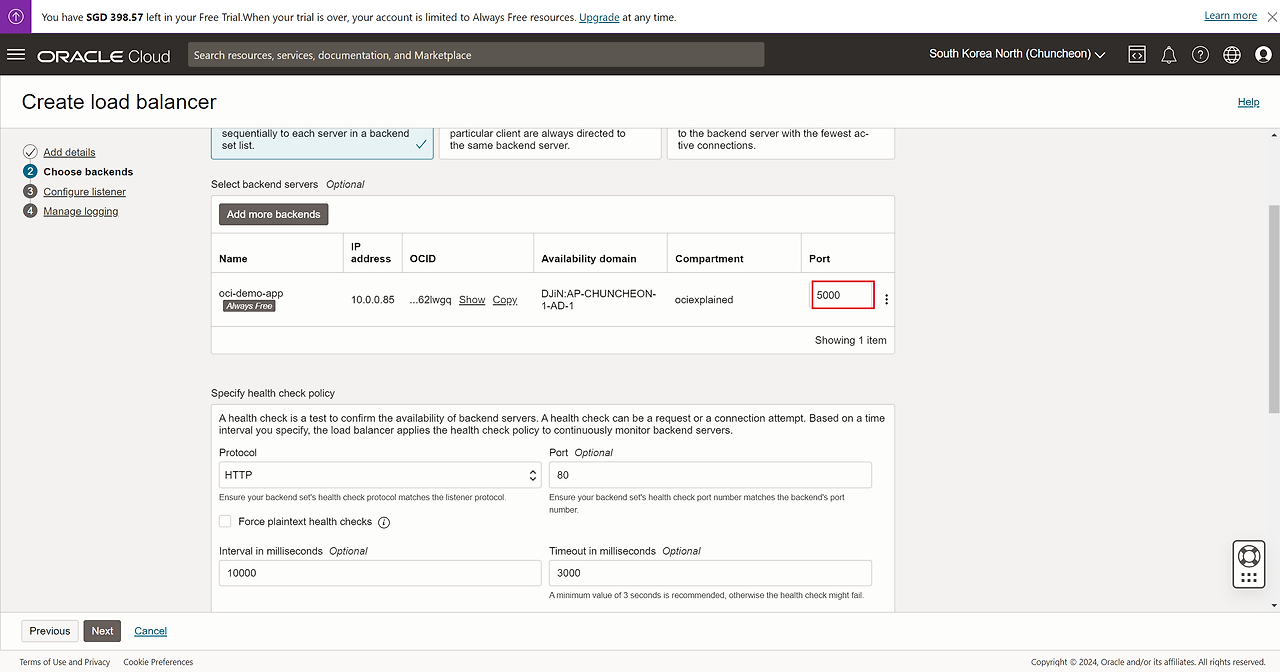Open the language globe icon
The height and width of the screenshot is (672, 1280).
click(x=1231, y=55)
